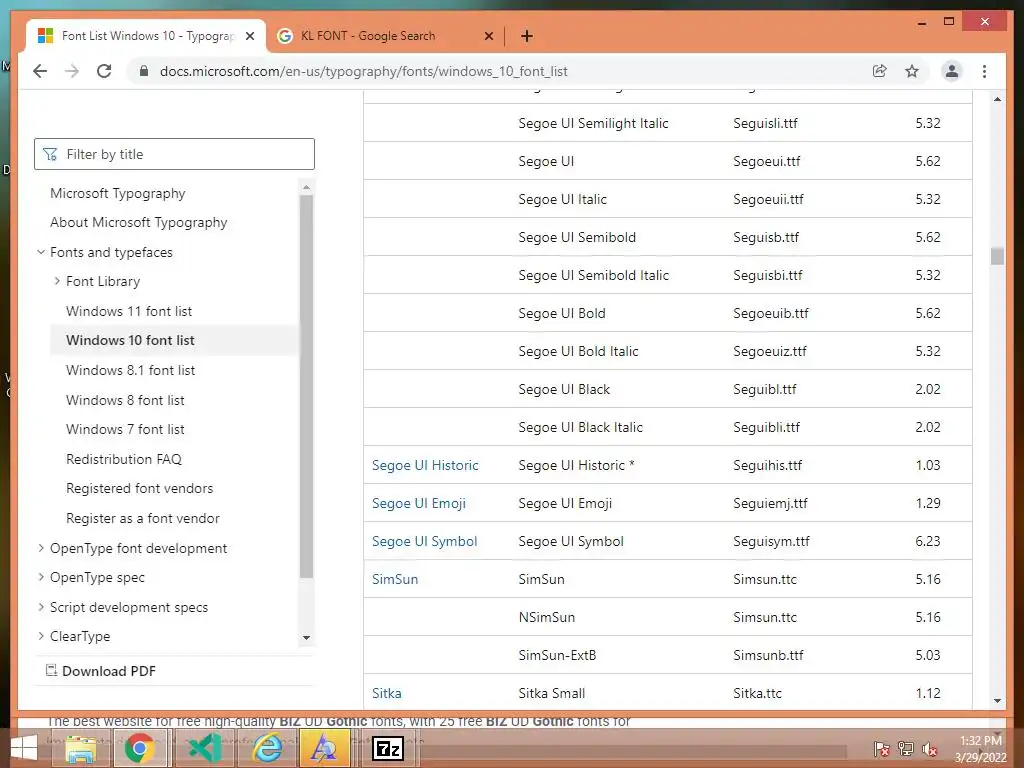Open Windows 7 font list

pos(125,429)
